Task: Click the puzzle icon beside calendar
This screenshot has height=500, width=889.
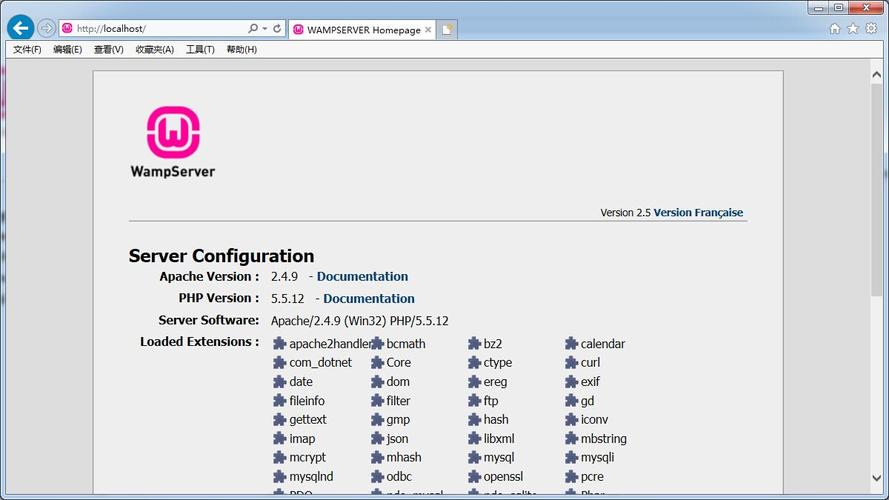Action: click(x=571, y=344)
